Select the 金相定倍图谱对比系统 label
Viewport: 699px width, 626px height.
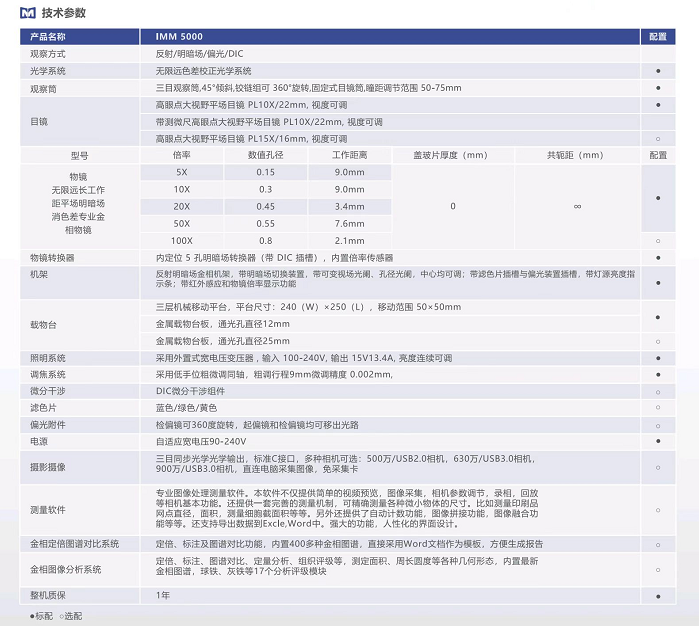[74, 544]
